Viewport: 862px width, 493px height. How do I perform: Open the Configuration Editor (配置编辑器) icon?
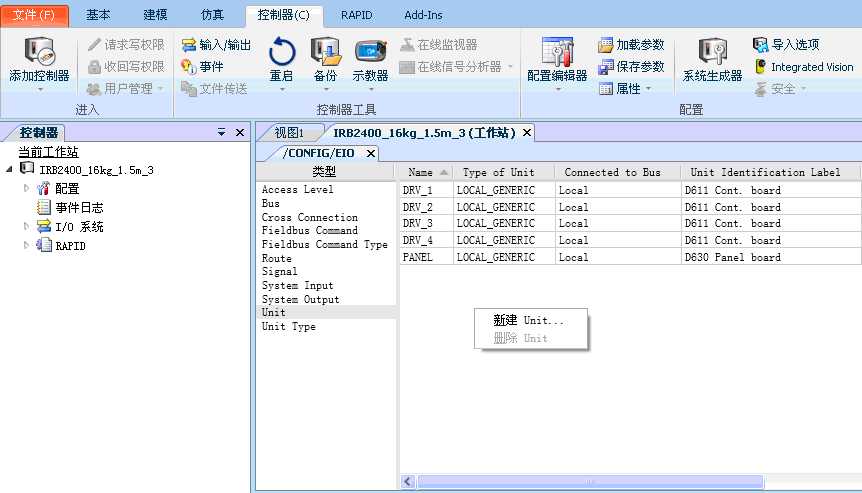coord(557,52)
